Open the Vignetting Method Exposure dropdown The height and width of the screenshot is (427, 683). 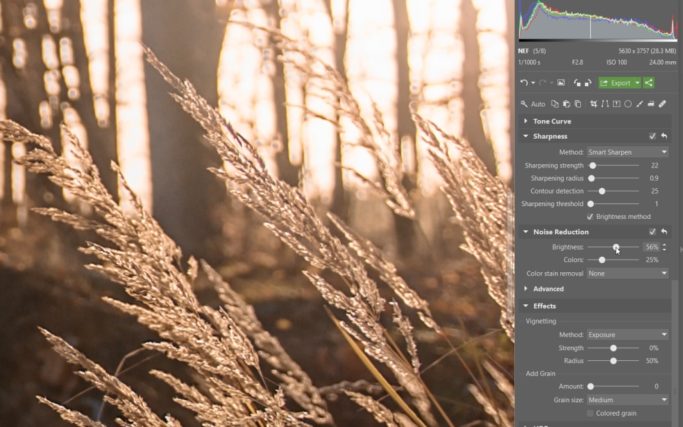pos(628,335)
